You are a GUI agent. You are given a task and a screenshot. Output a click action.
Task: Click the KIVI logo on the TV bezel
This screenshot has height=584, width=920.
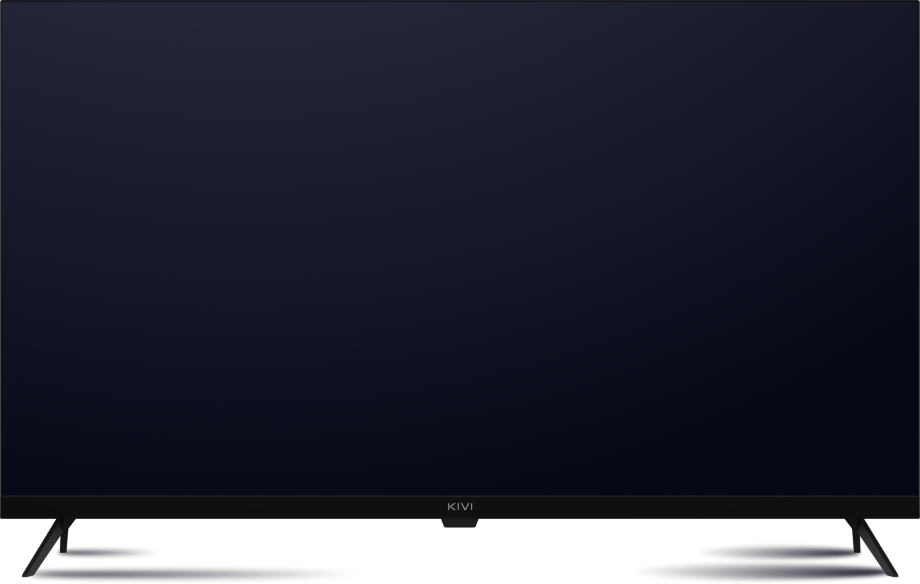460,507
